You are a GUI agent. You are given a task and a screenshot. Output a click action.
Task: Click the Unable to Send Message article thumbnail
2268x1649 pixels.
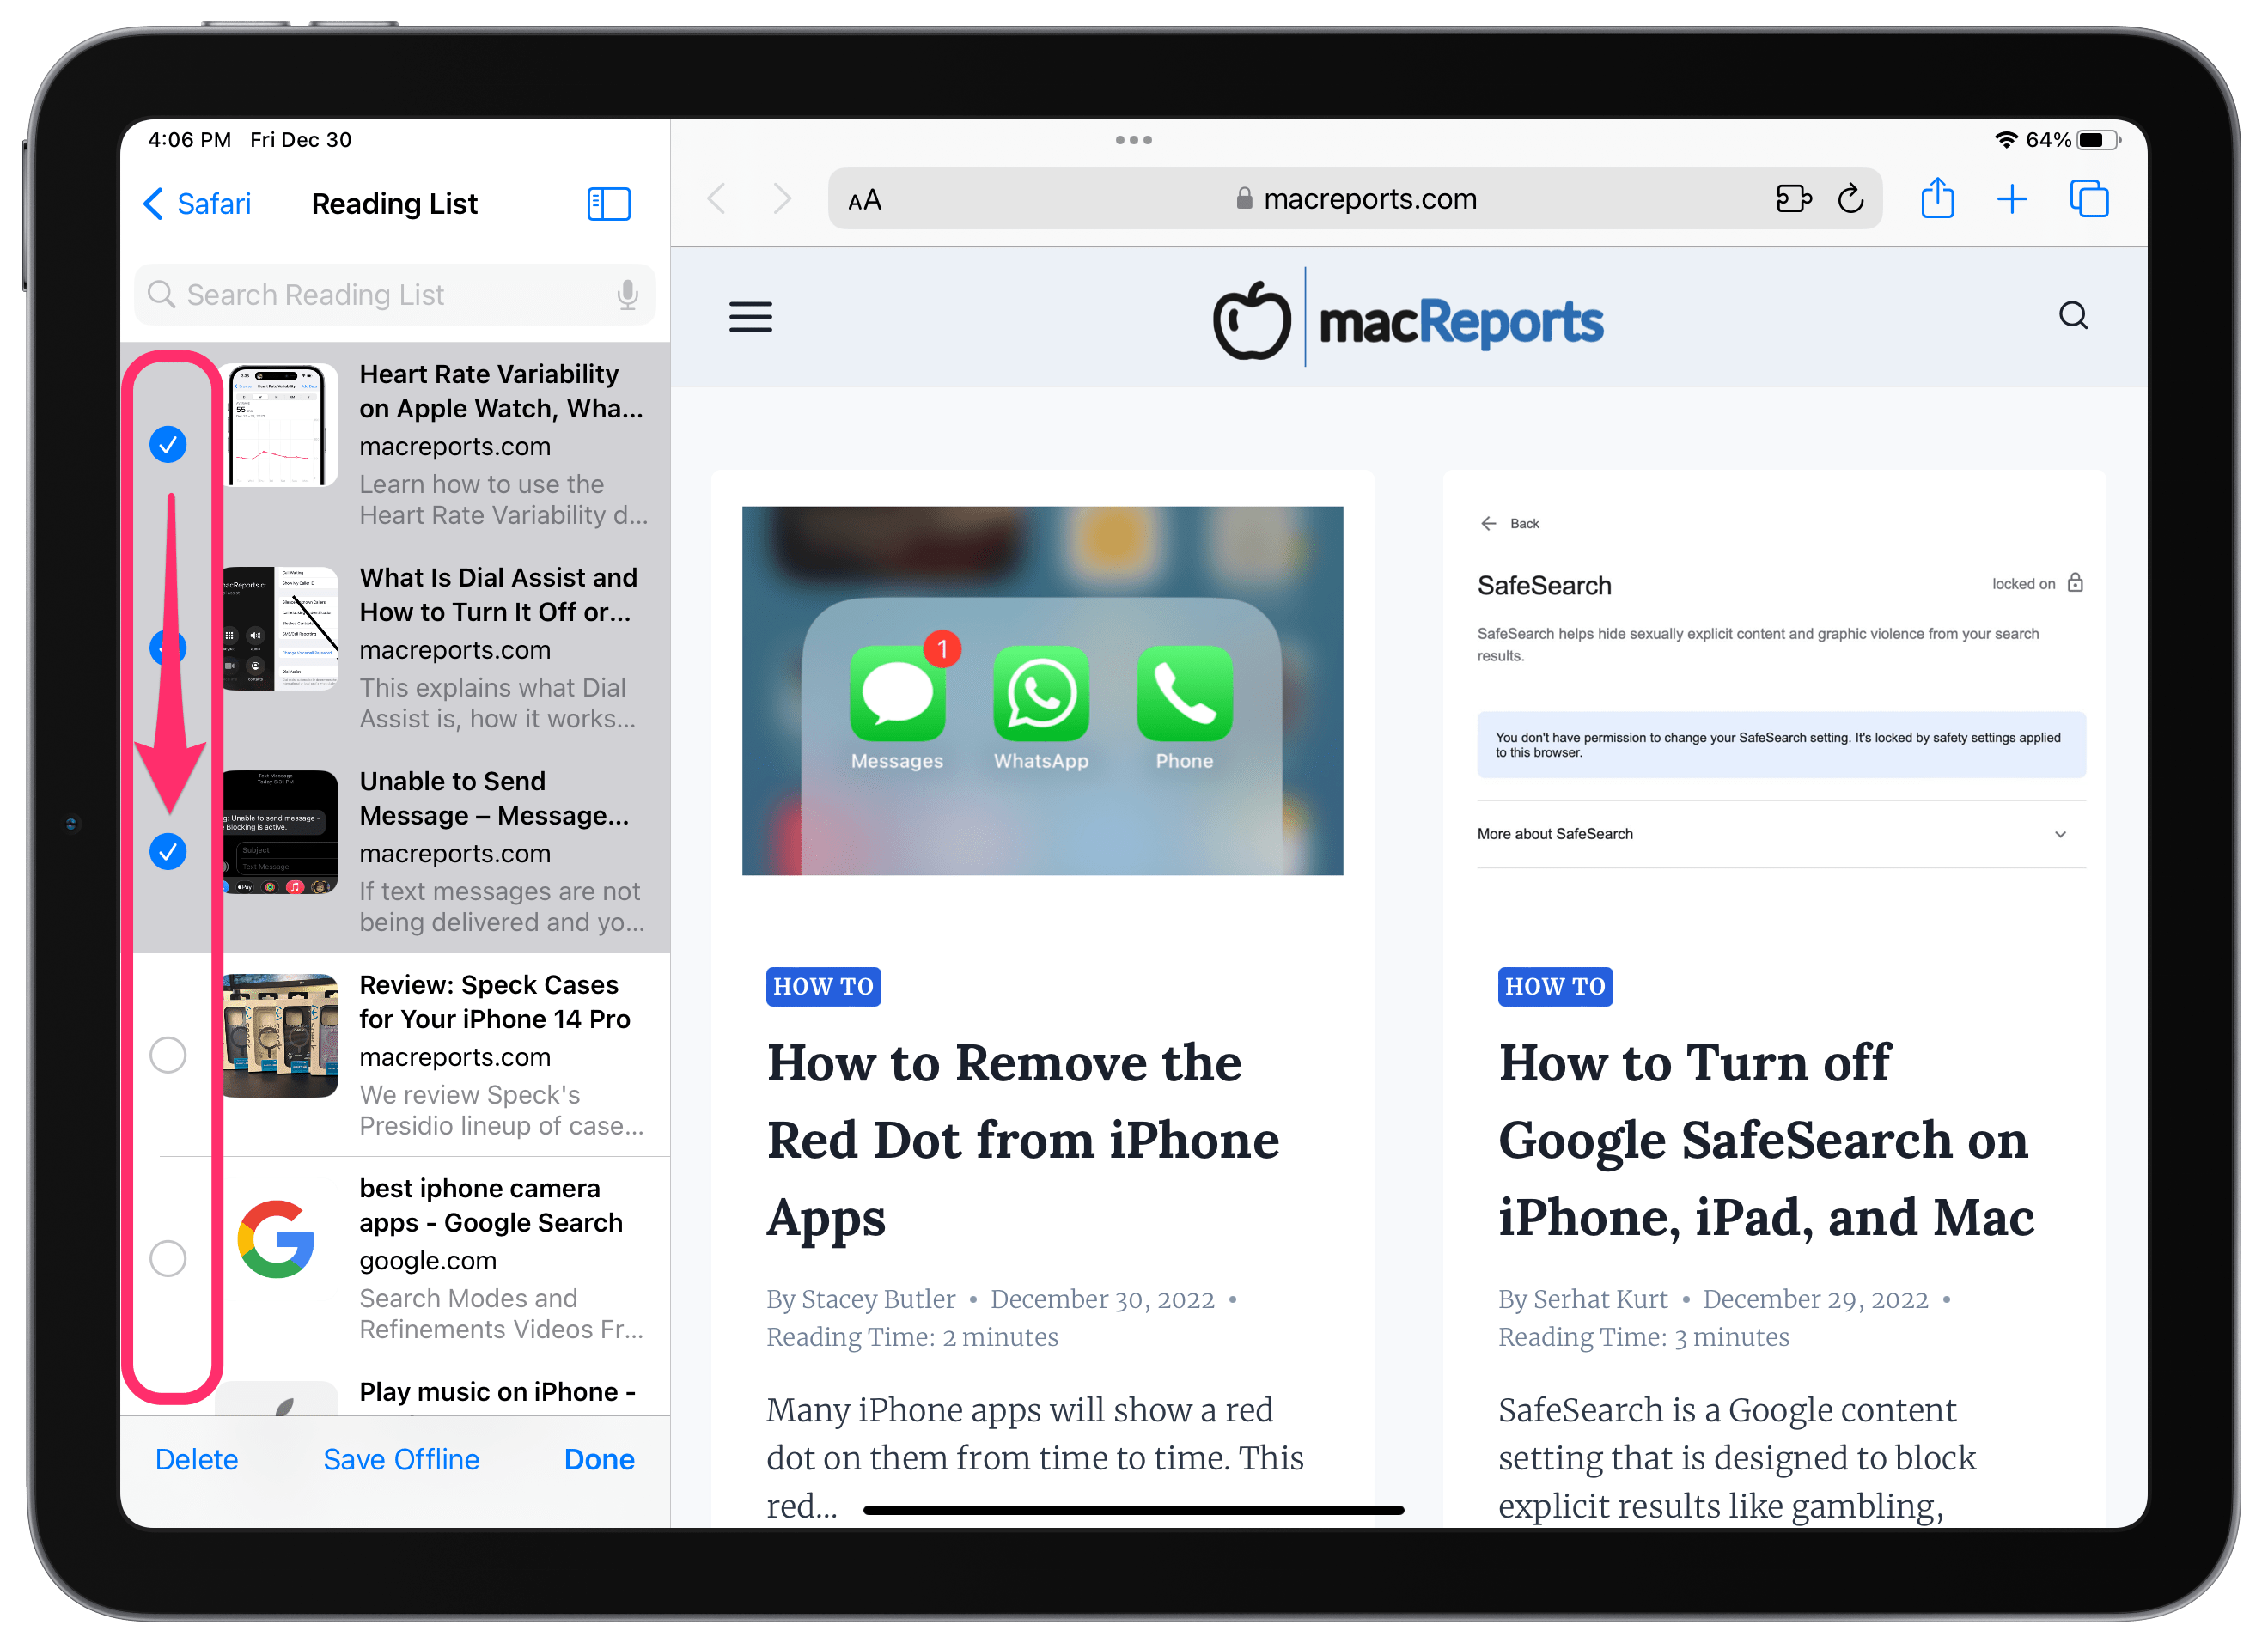275,849
